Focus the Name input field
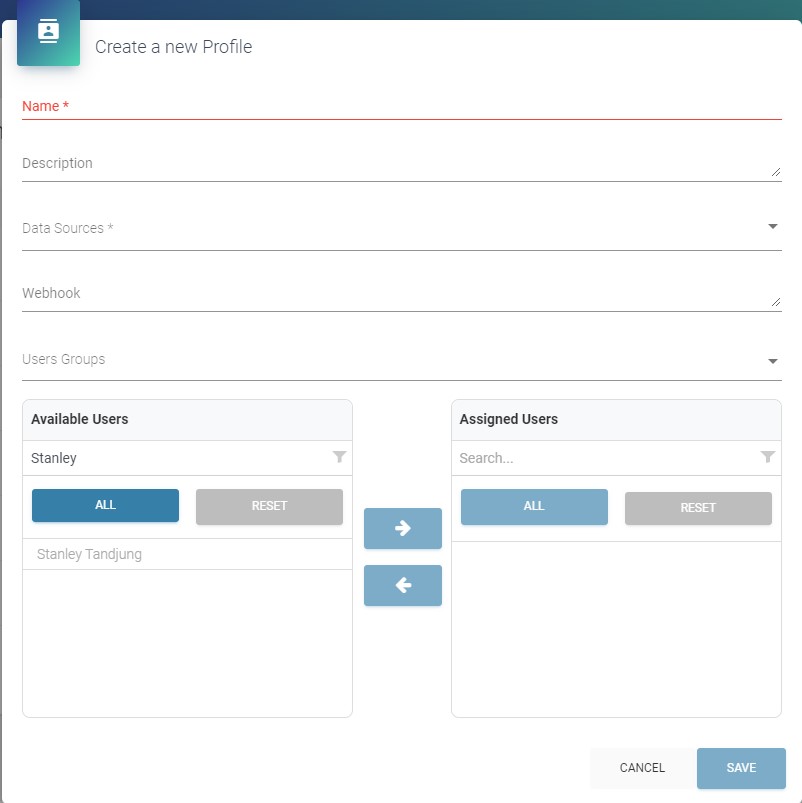The width and height of the screenshot is (802, 803). point(400,106)
